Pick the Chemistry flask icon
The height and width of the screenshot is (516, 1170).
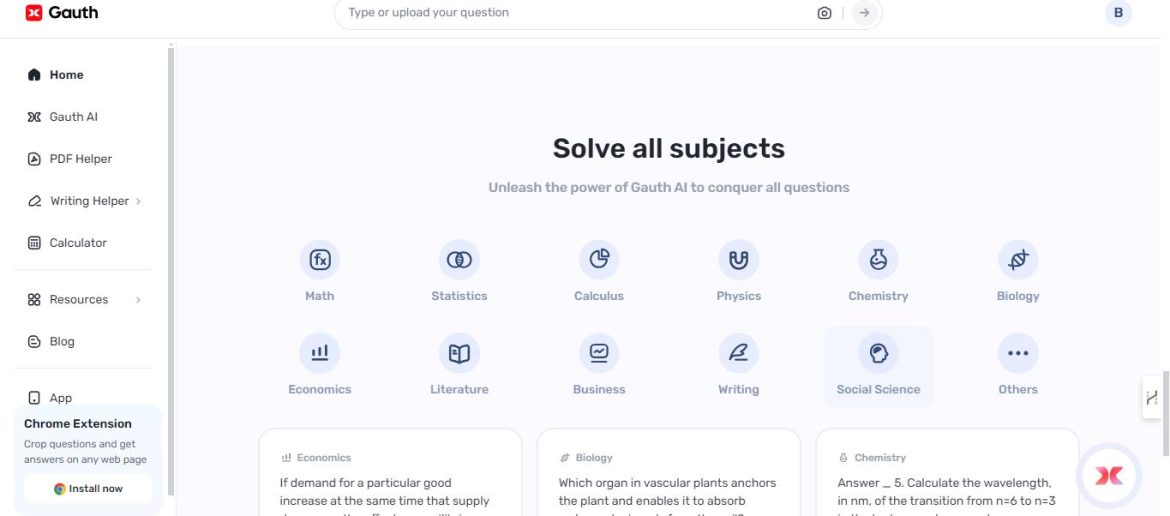coord(878,260)
